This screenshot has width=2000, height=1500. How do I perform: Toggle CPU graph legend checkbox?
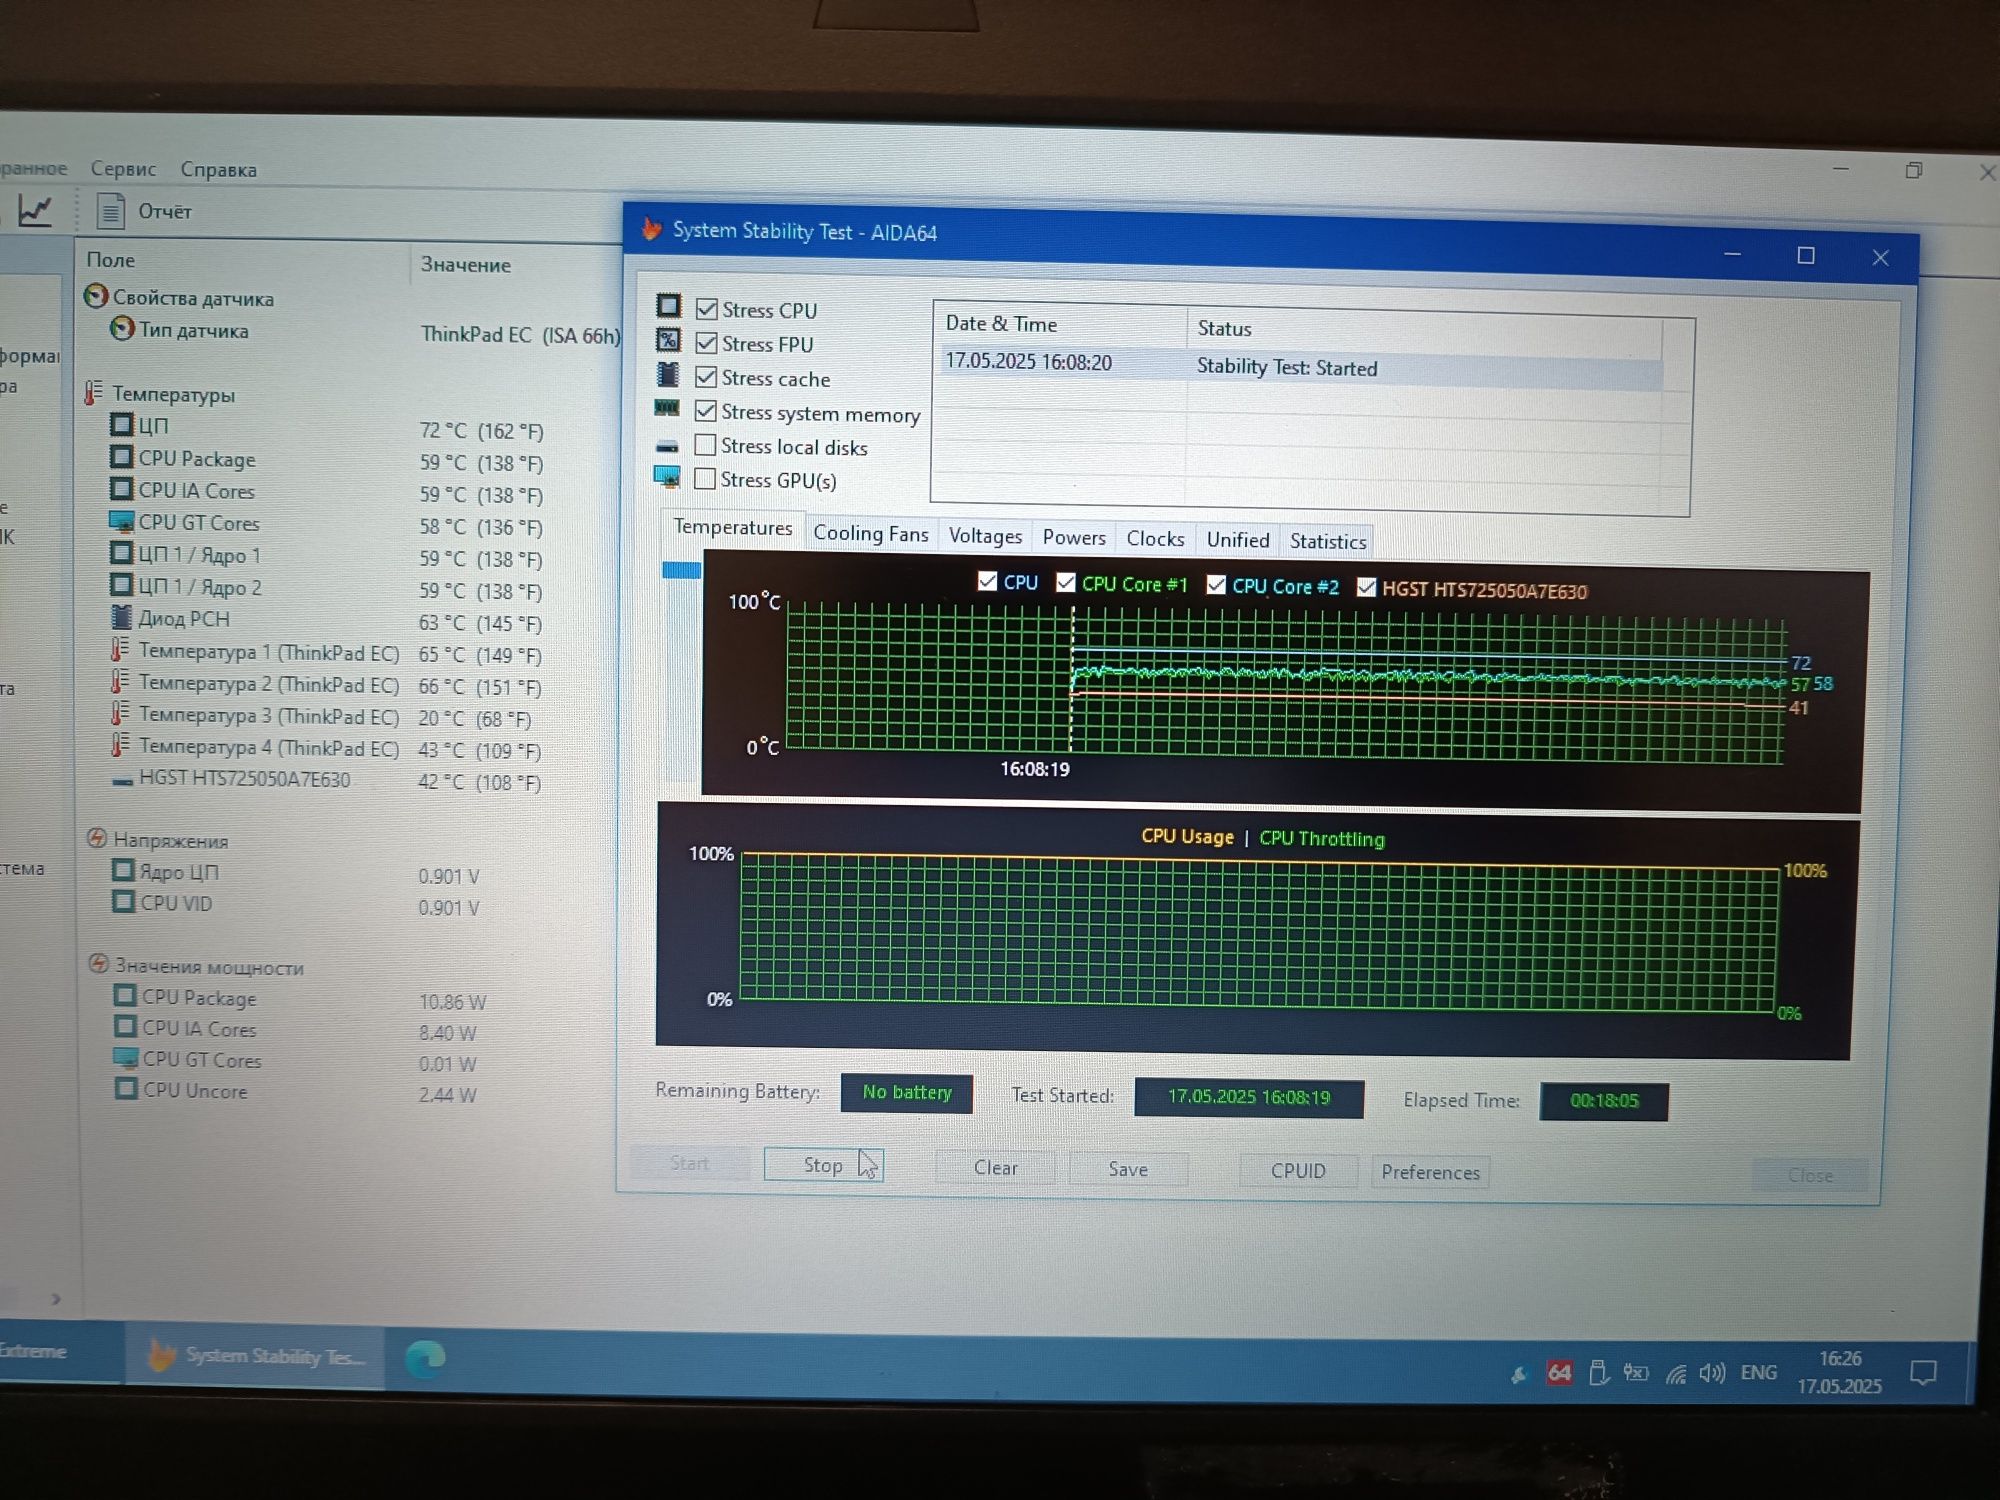(x=987, y=581)
